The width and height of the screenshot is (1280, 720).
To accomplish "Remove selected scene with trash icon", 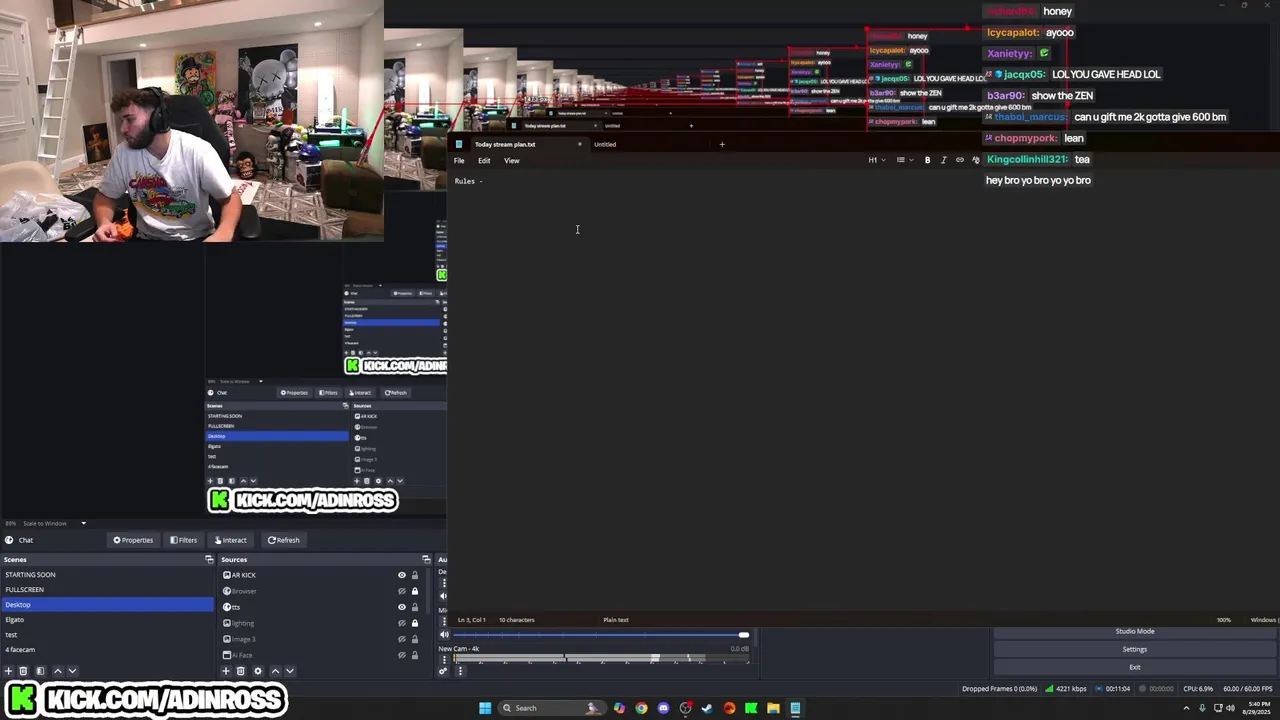I will 24,671.
